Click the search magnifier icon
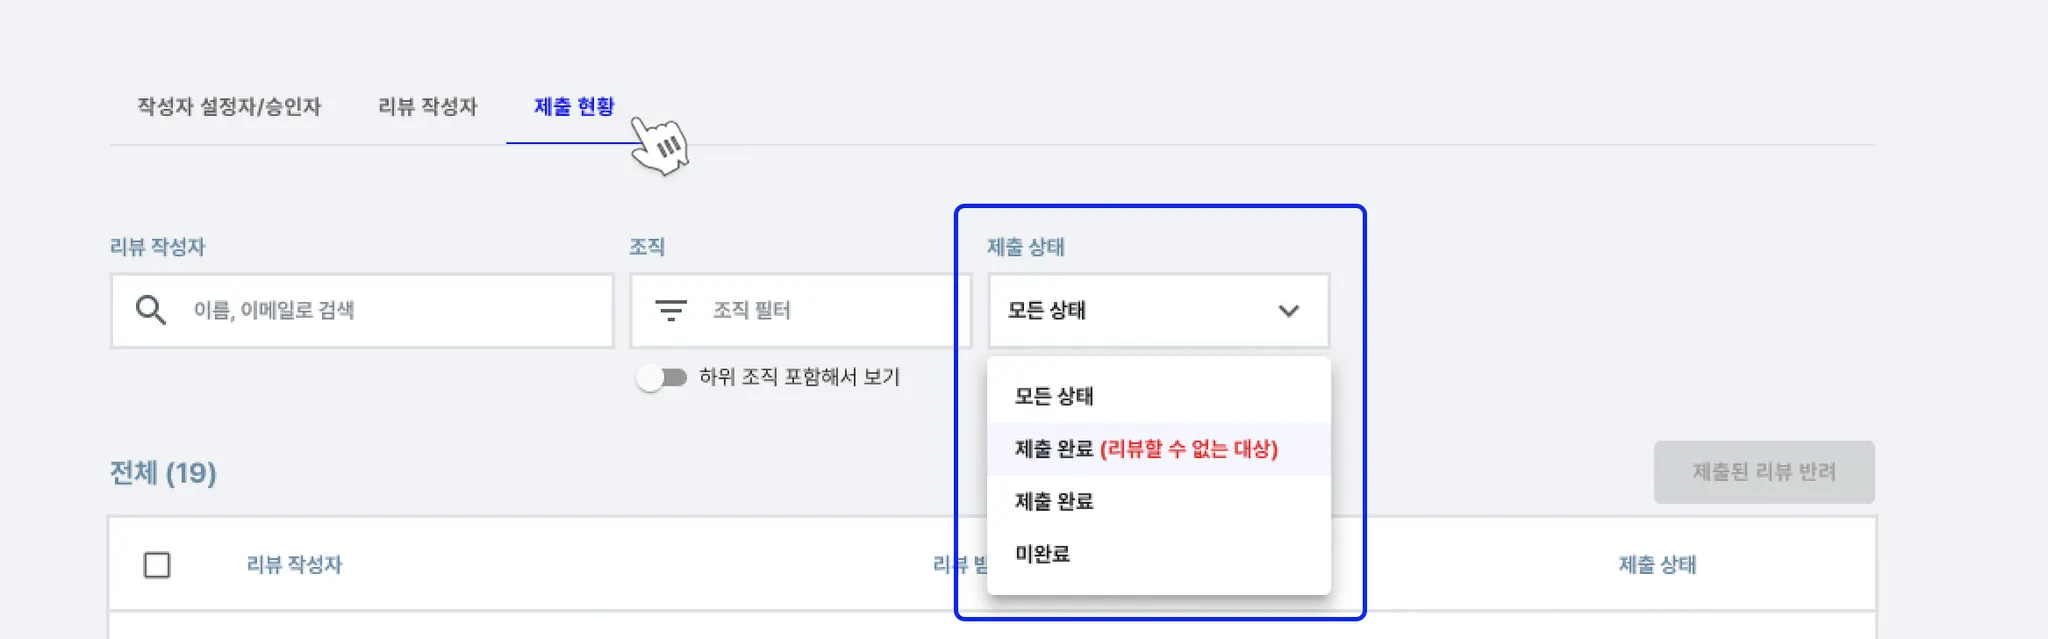This screenshot has height=639, width=2048. point(151,310)
